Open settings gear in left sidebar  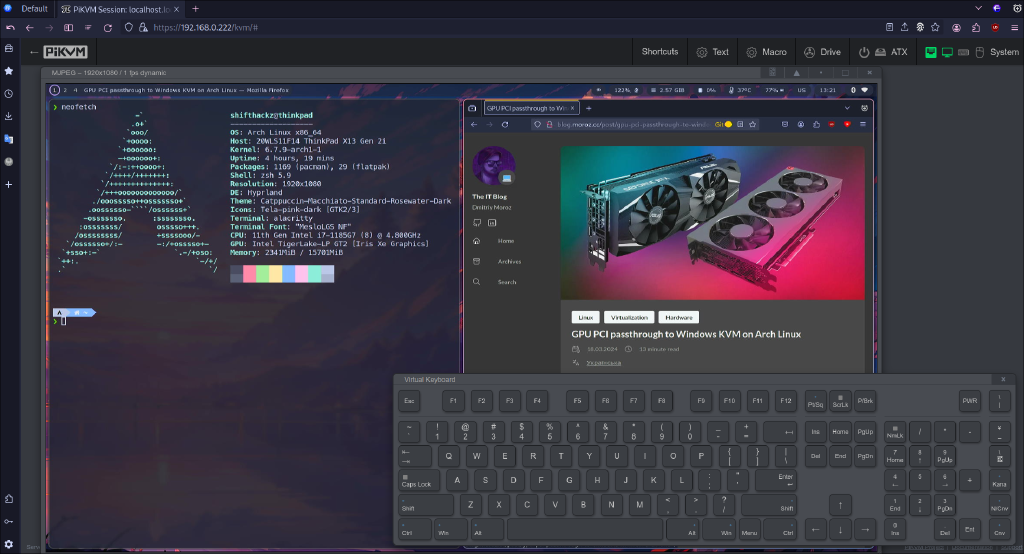[x=8, y=544]
